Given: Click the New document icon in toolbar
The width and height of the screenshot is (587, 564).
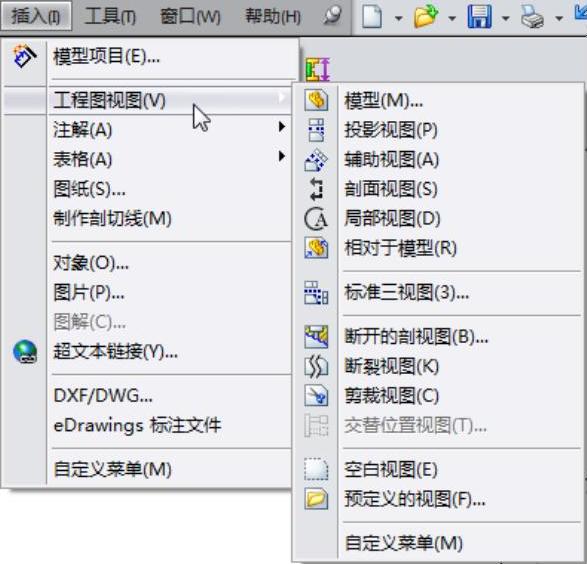Looking at the screenshot, I should pyautogui.click(x=372, y=16).
